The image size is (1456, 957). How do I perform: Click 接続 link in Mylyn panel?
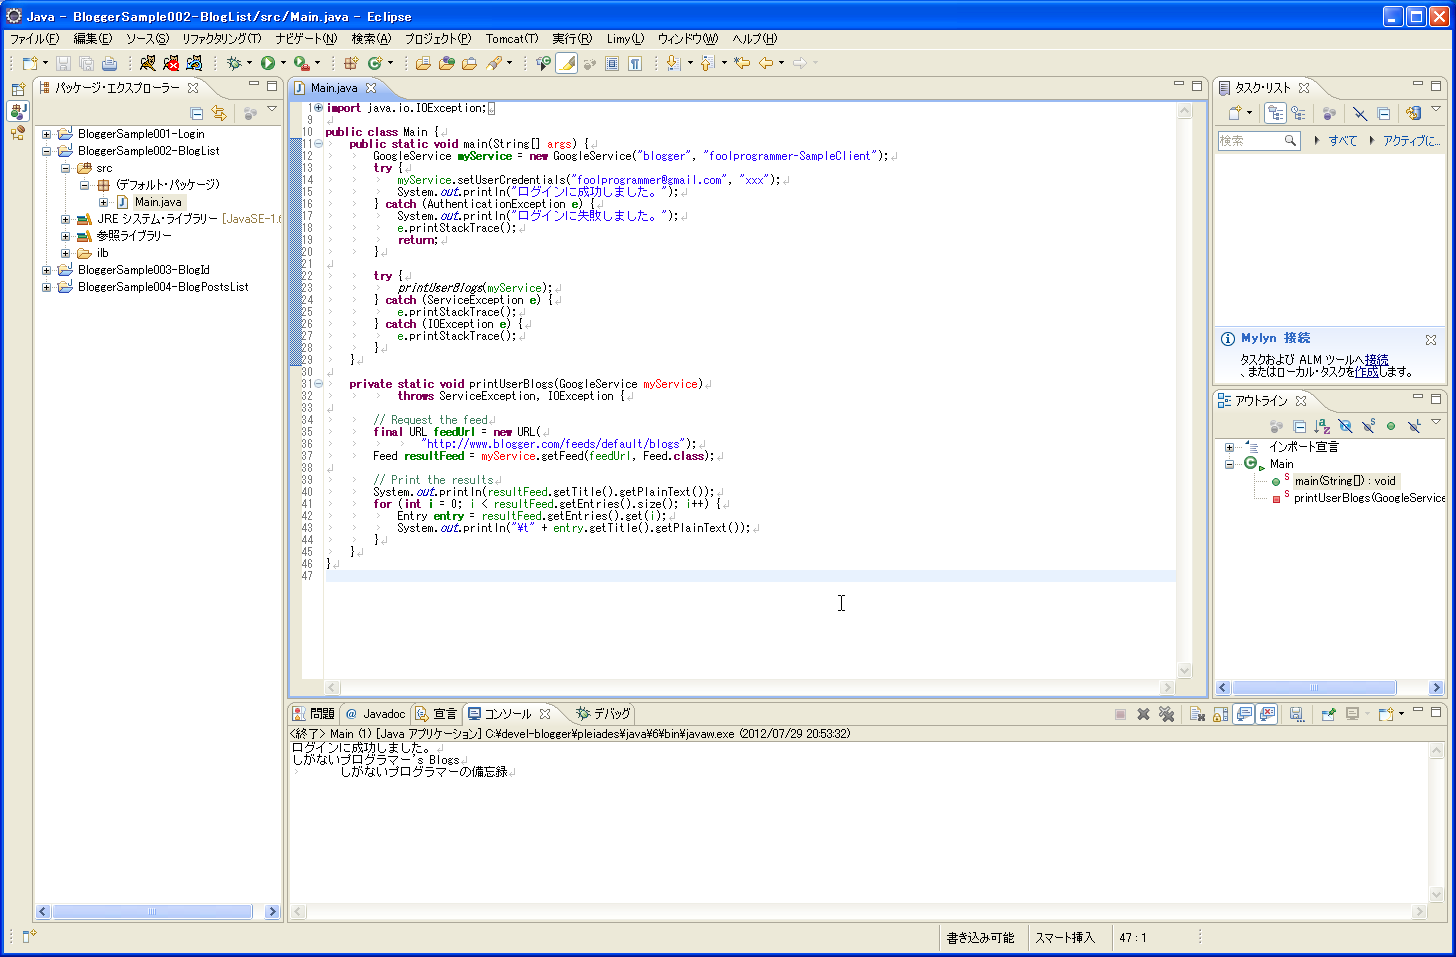[1376, 360]
